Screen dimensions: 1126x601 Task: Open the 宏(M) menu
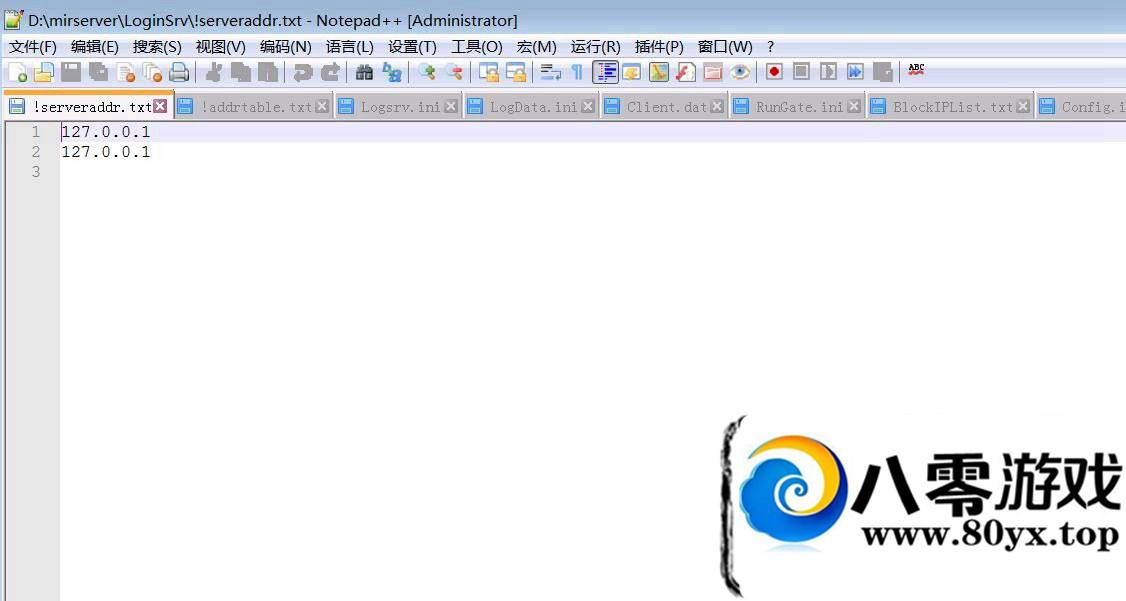[x=536, y=47]
